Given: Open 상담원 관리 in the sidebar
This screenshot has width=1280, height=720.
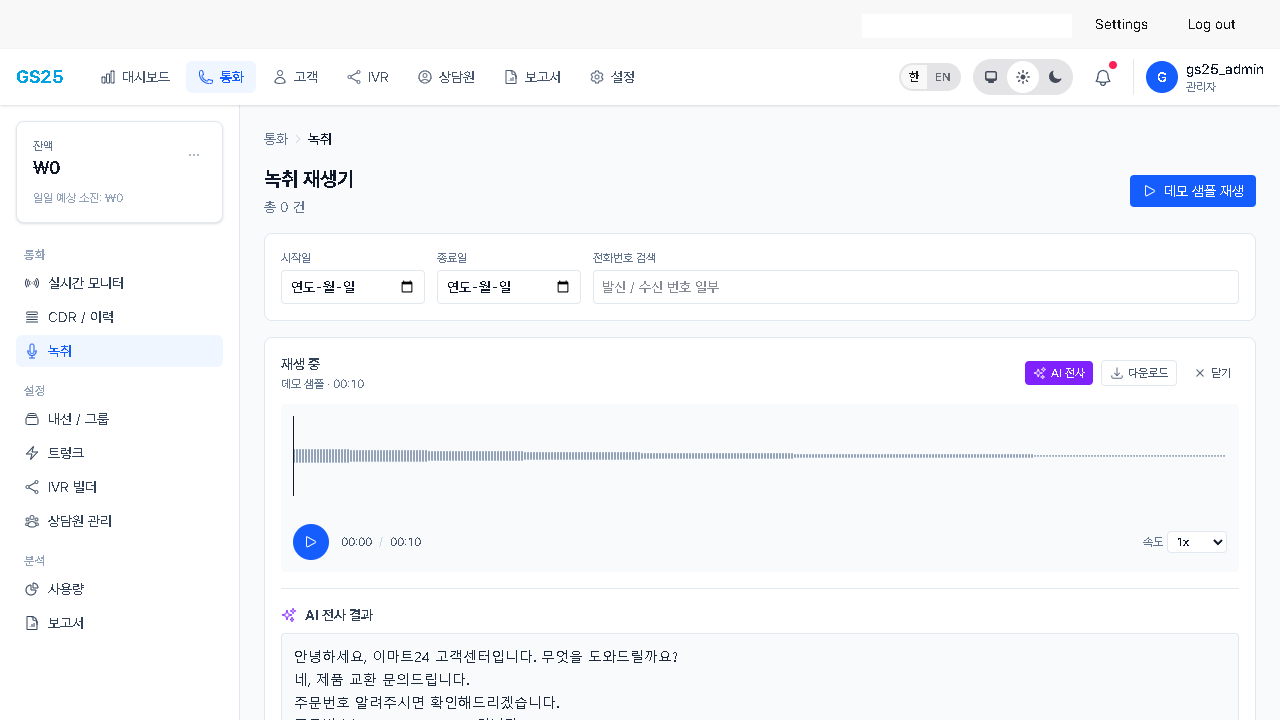Looking at the screenshot, I should 119,521.
